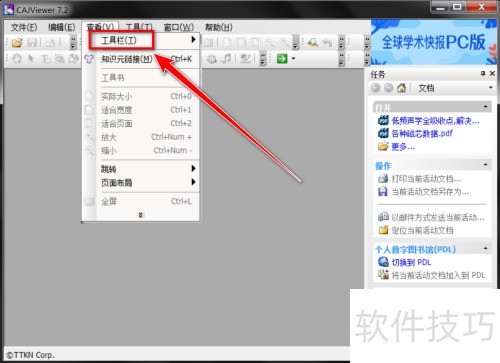Click the green arrow go icon
Viewport: 500px width, 363px height.
(x=282, y=59)
